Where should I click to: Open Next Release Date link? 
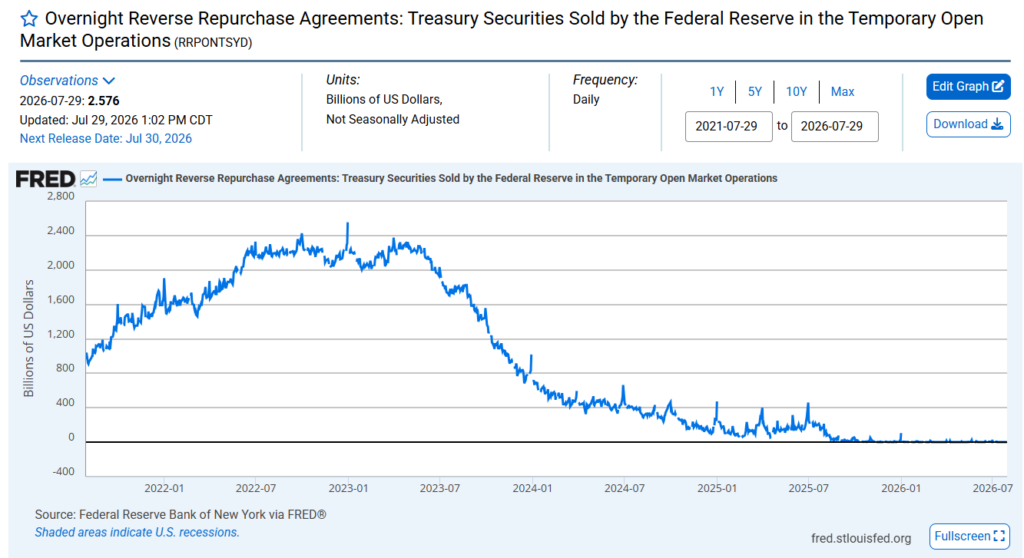click(106, 139)
